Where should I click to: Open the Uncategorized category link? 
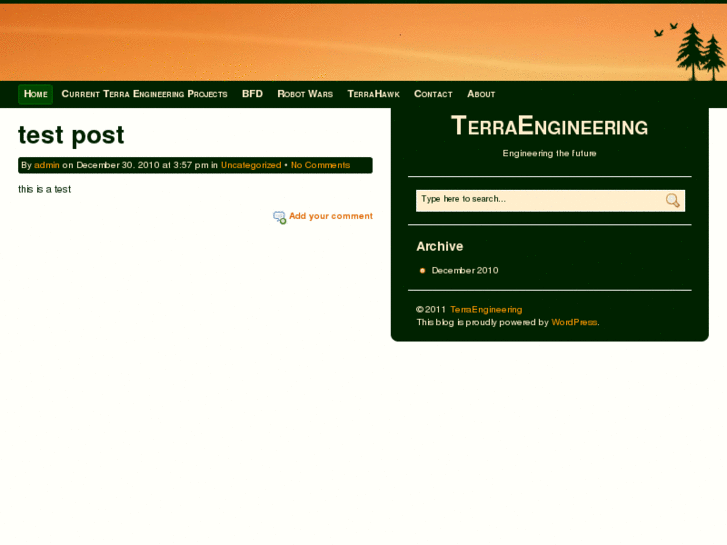tap(251, 165)
